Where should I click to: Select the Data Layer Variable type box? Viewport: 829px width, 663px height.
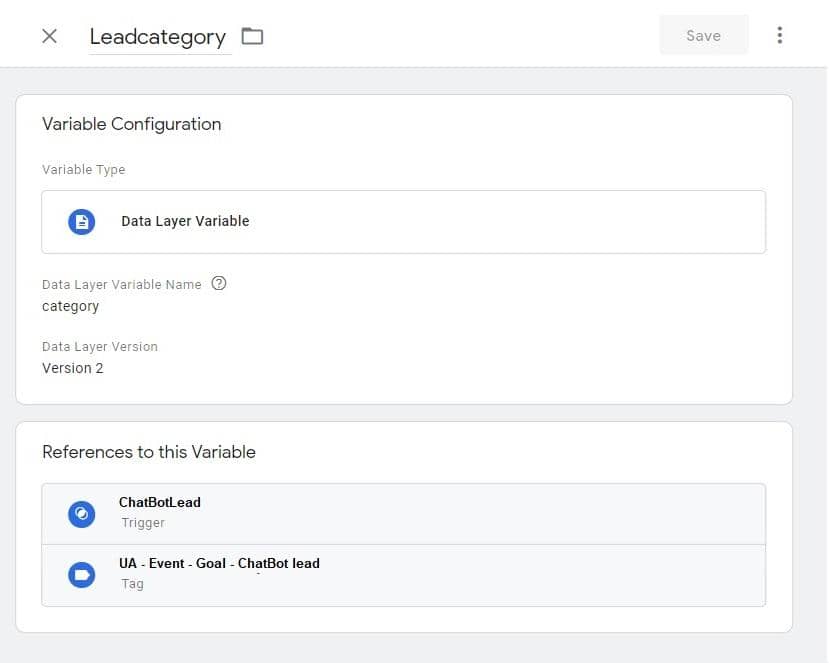click(x=403, y=222)
